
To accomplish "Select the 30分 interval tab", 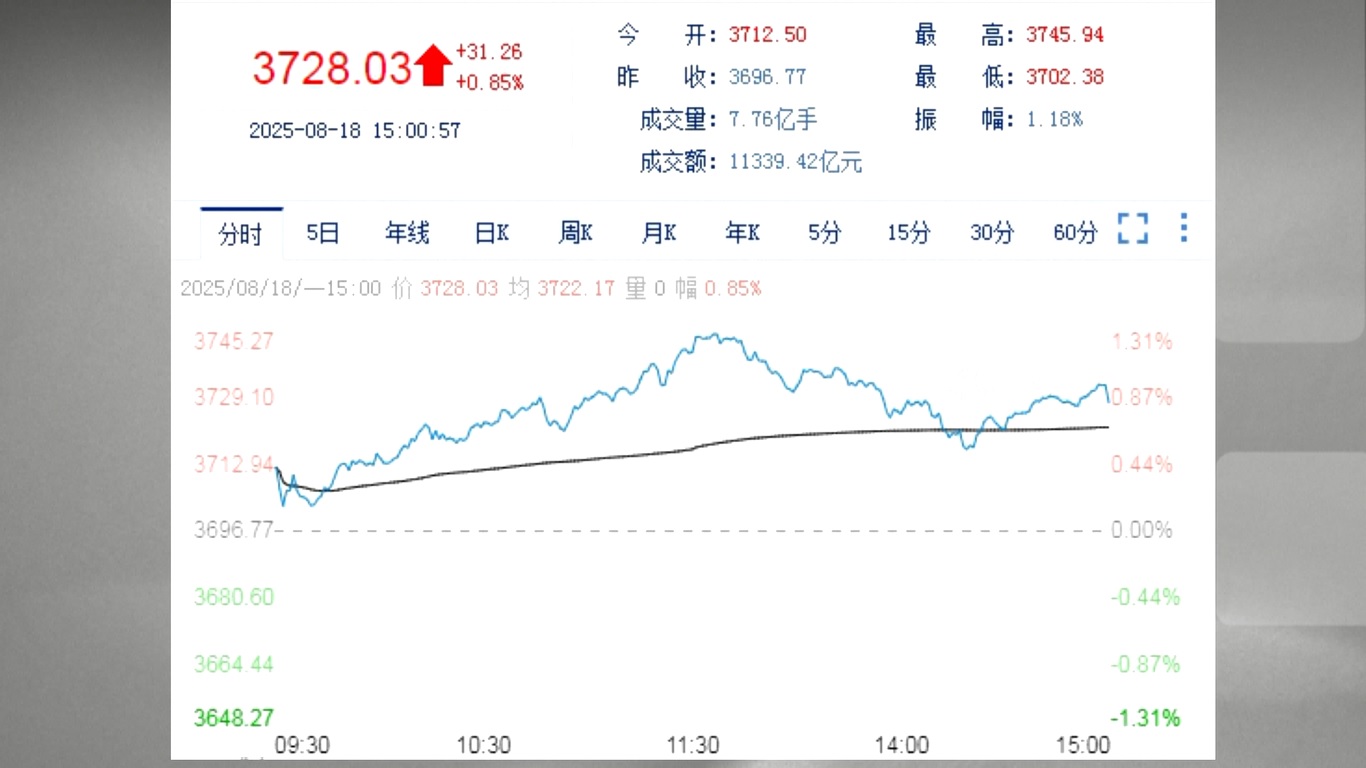I will (991, 232).
